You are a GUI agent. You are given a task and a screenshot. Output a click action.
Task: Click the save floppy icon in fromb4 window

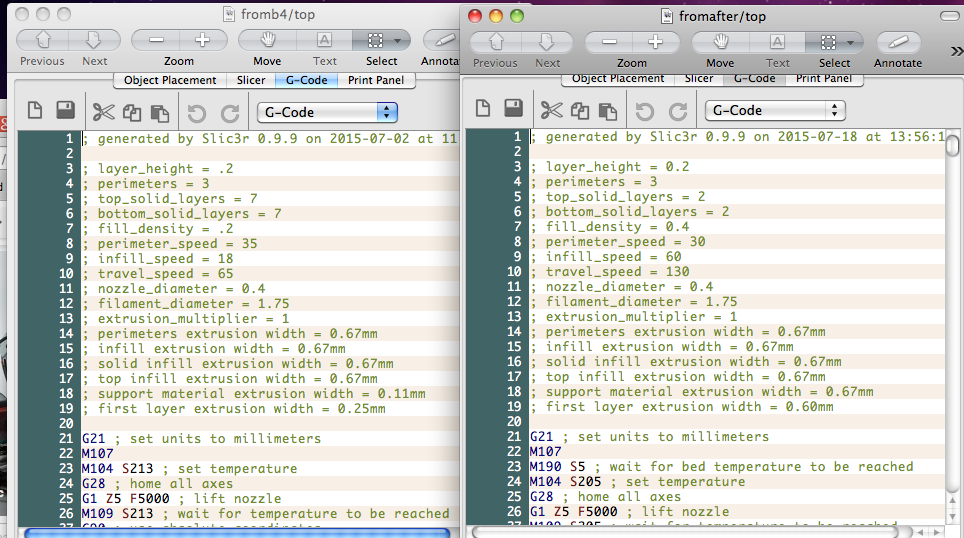(65, 112)
